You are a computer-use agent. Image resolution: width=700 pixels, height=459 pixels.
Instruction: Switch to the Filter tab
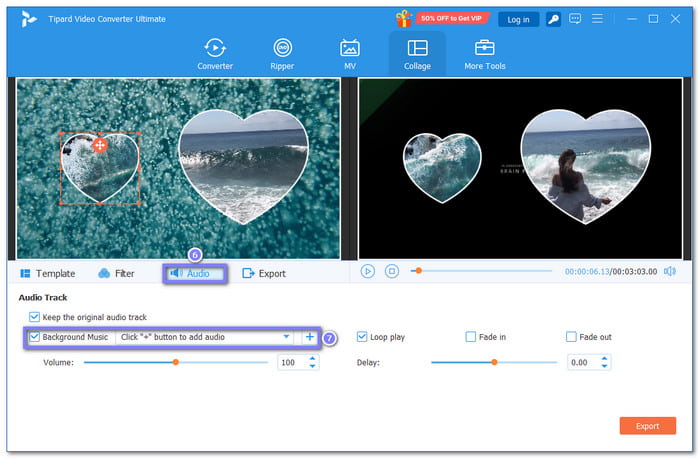coord(117,273)
